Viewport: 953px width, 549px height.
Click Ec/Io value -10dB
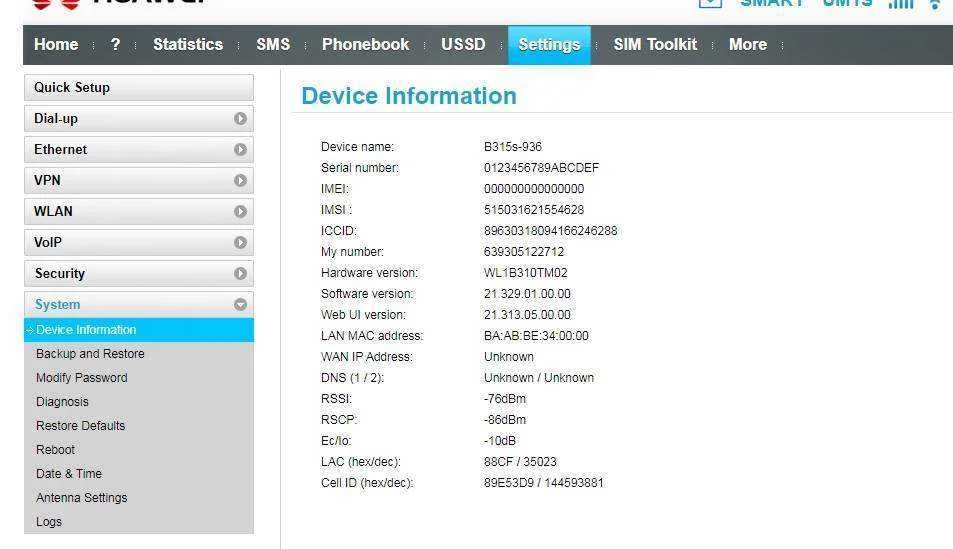pos(500,441)
